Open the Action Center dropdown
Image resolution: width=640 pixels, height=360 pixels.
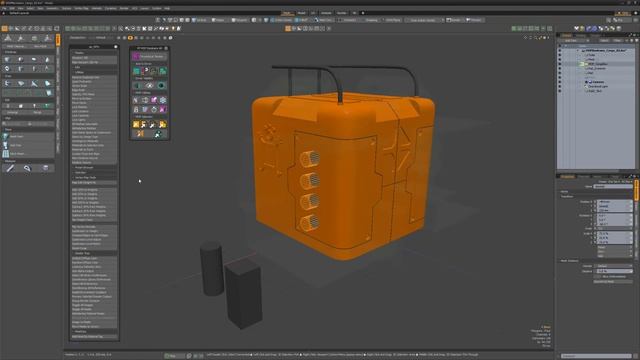point(282,20)
